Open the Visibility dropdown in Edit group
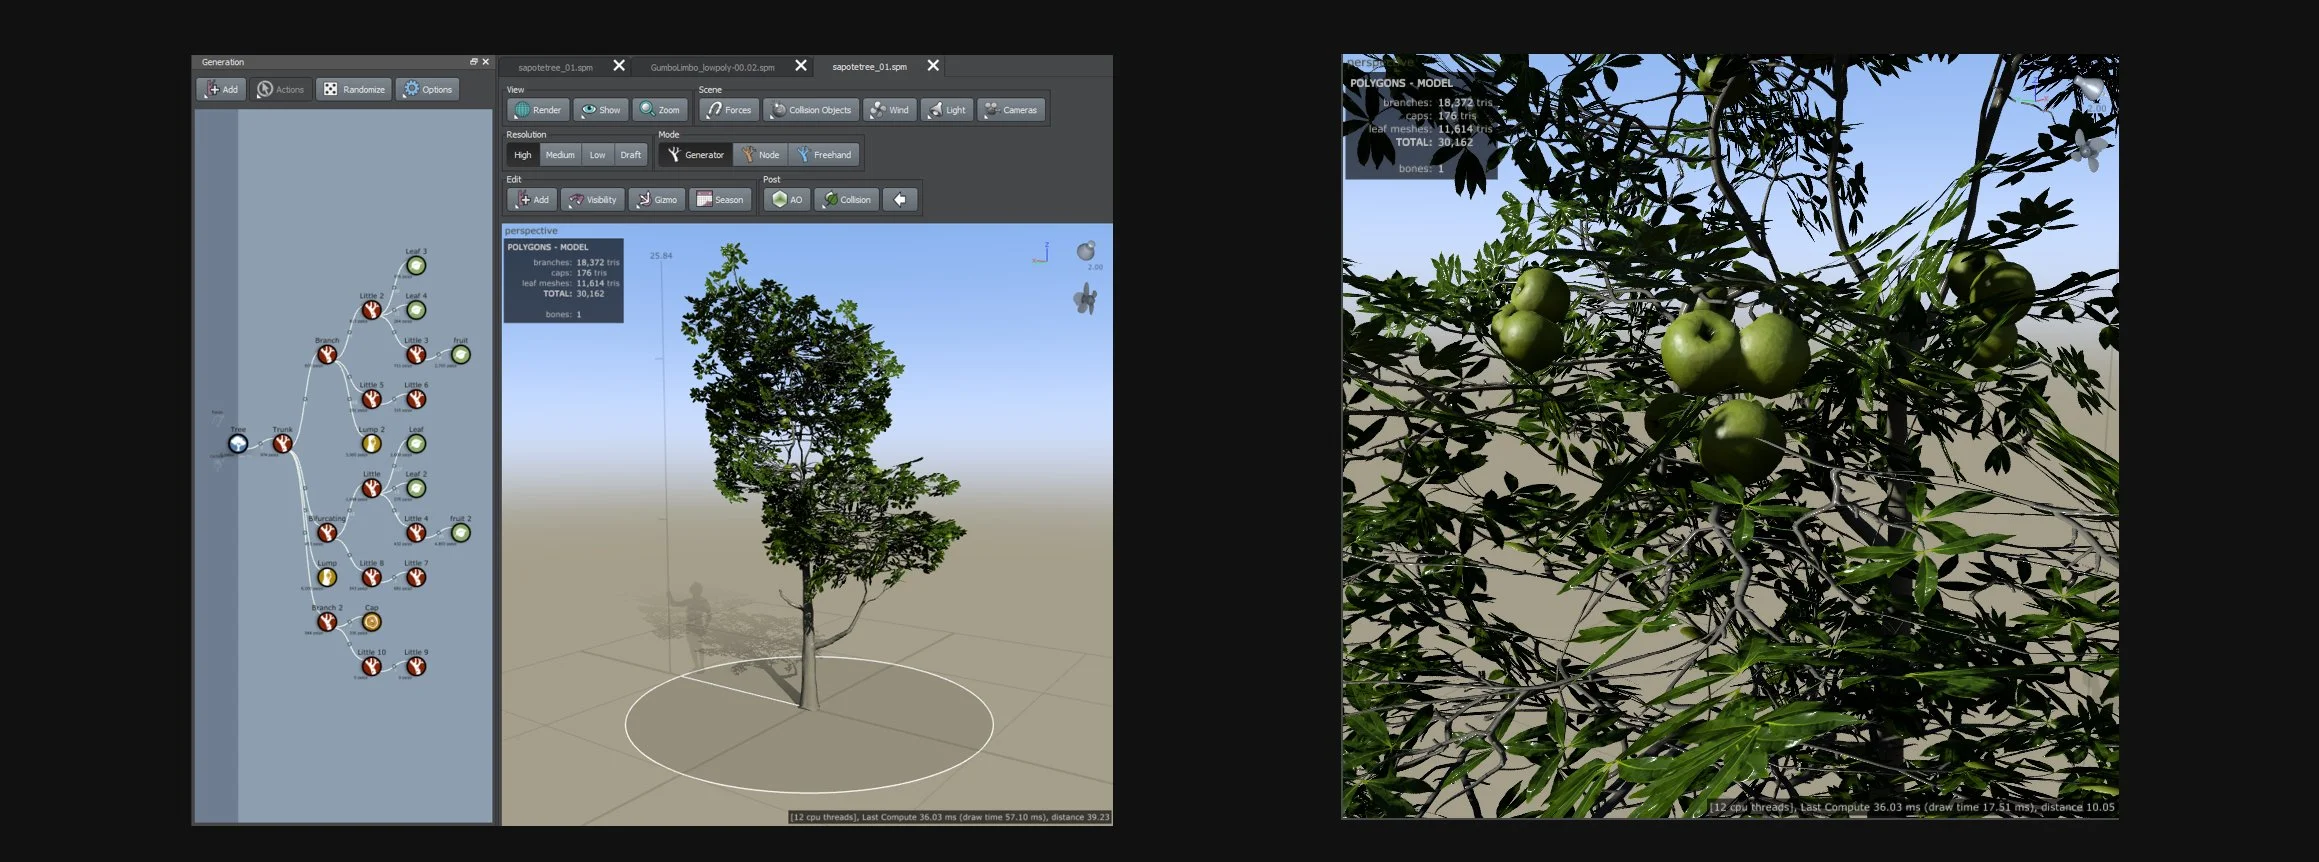 [x=593, y=199]
